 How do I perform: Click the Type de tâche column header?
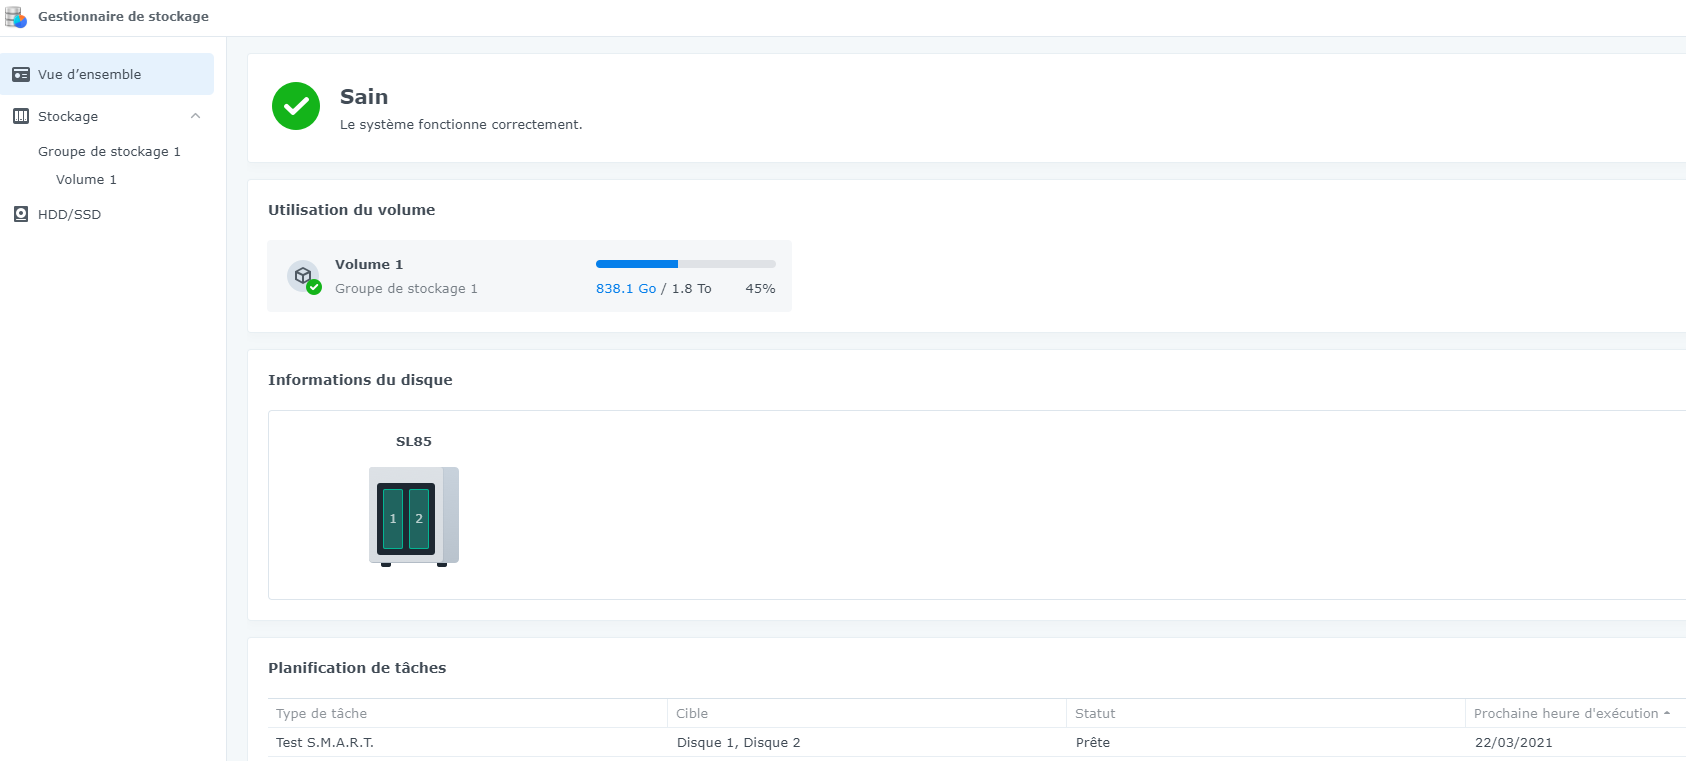click(322, 713)
